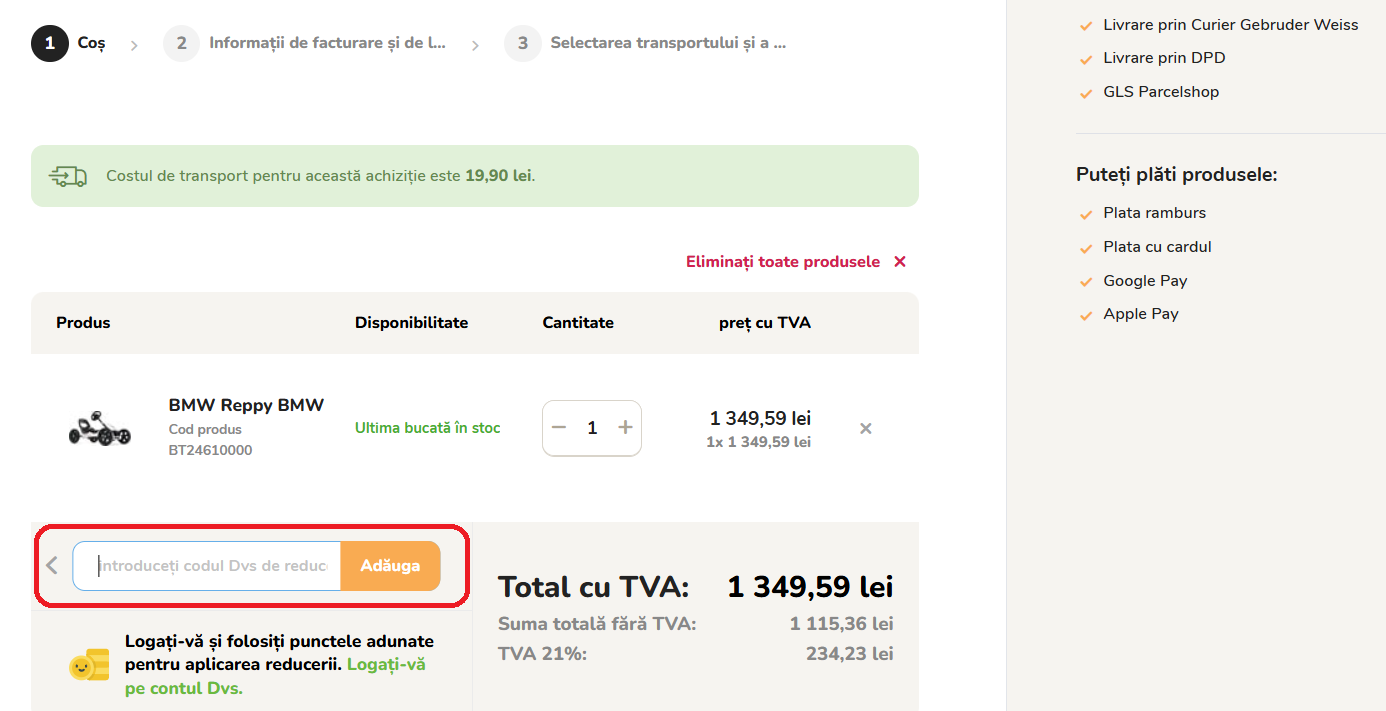
Task: Increase quantity with the plus button
Action: click(x=626, y=428)
